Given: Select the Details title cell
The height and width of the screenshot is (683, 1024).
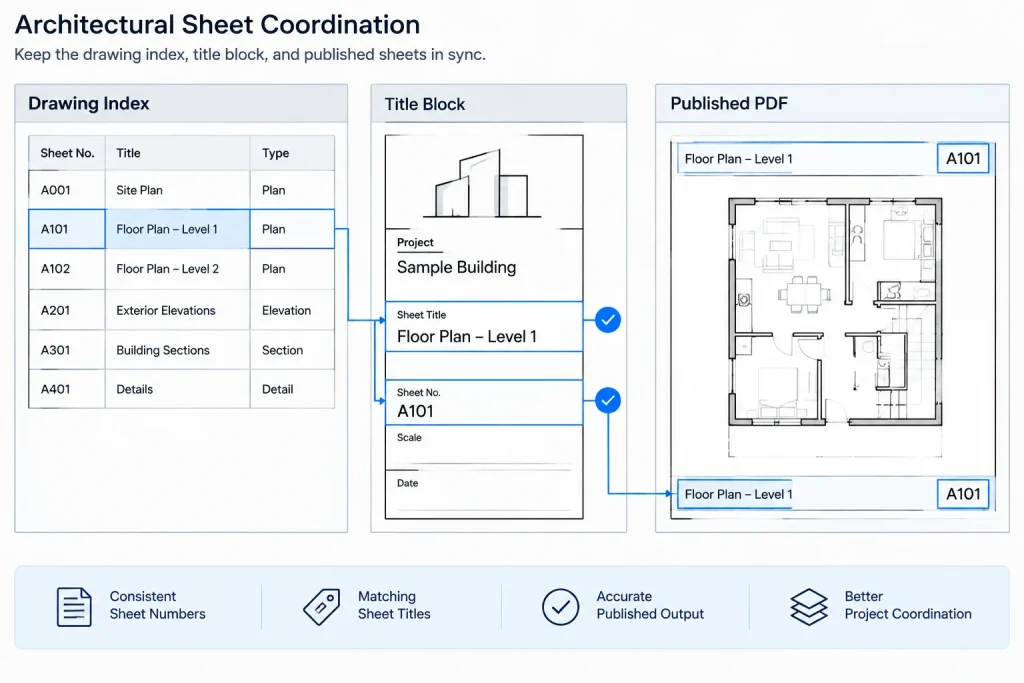Looking at the screenshot, I should point(178,389).
